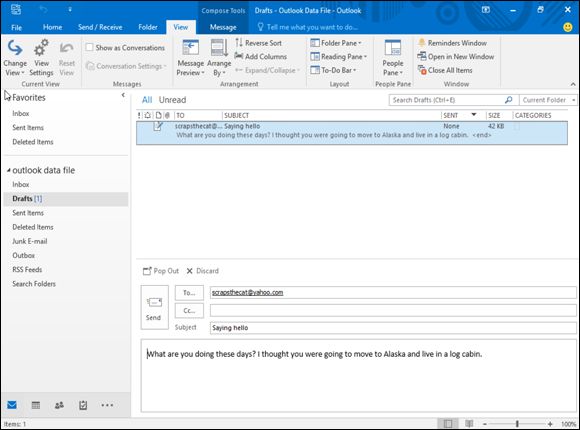Discard the draft message
580x430 pixels.
[203, 271]
